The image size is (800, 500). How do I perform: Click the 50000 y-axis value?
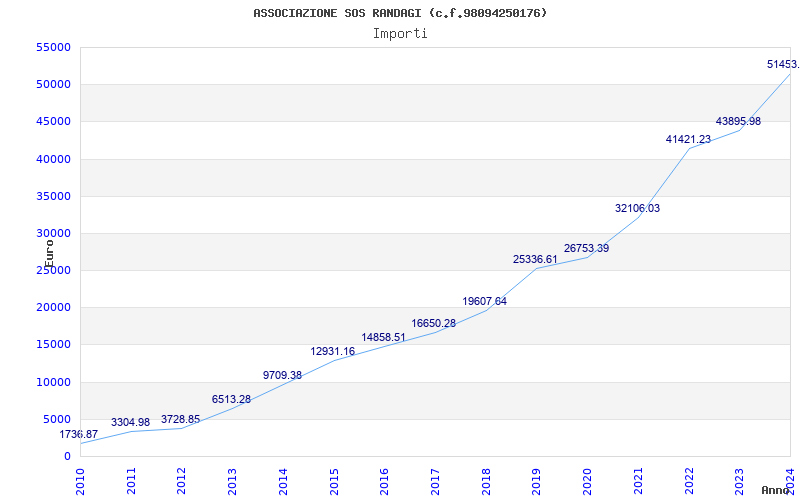(54, 84)
